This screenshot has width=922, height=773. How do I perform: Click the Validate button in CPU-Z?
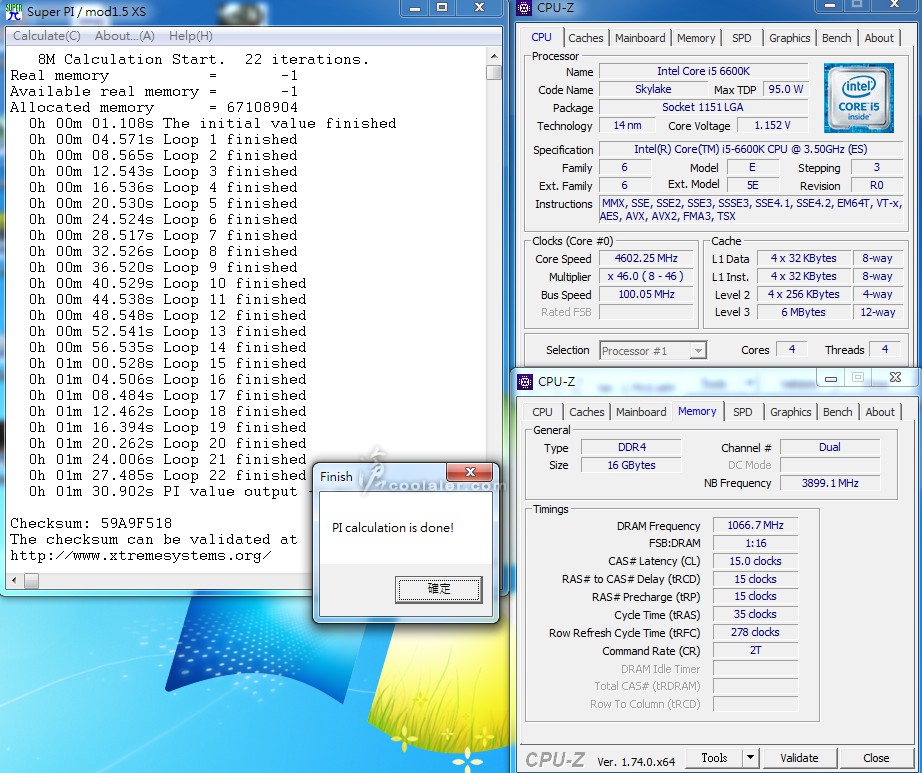coord(799,758)
